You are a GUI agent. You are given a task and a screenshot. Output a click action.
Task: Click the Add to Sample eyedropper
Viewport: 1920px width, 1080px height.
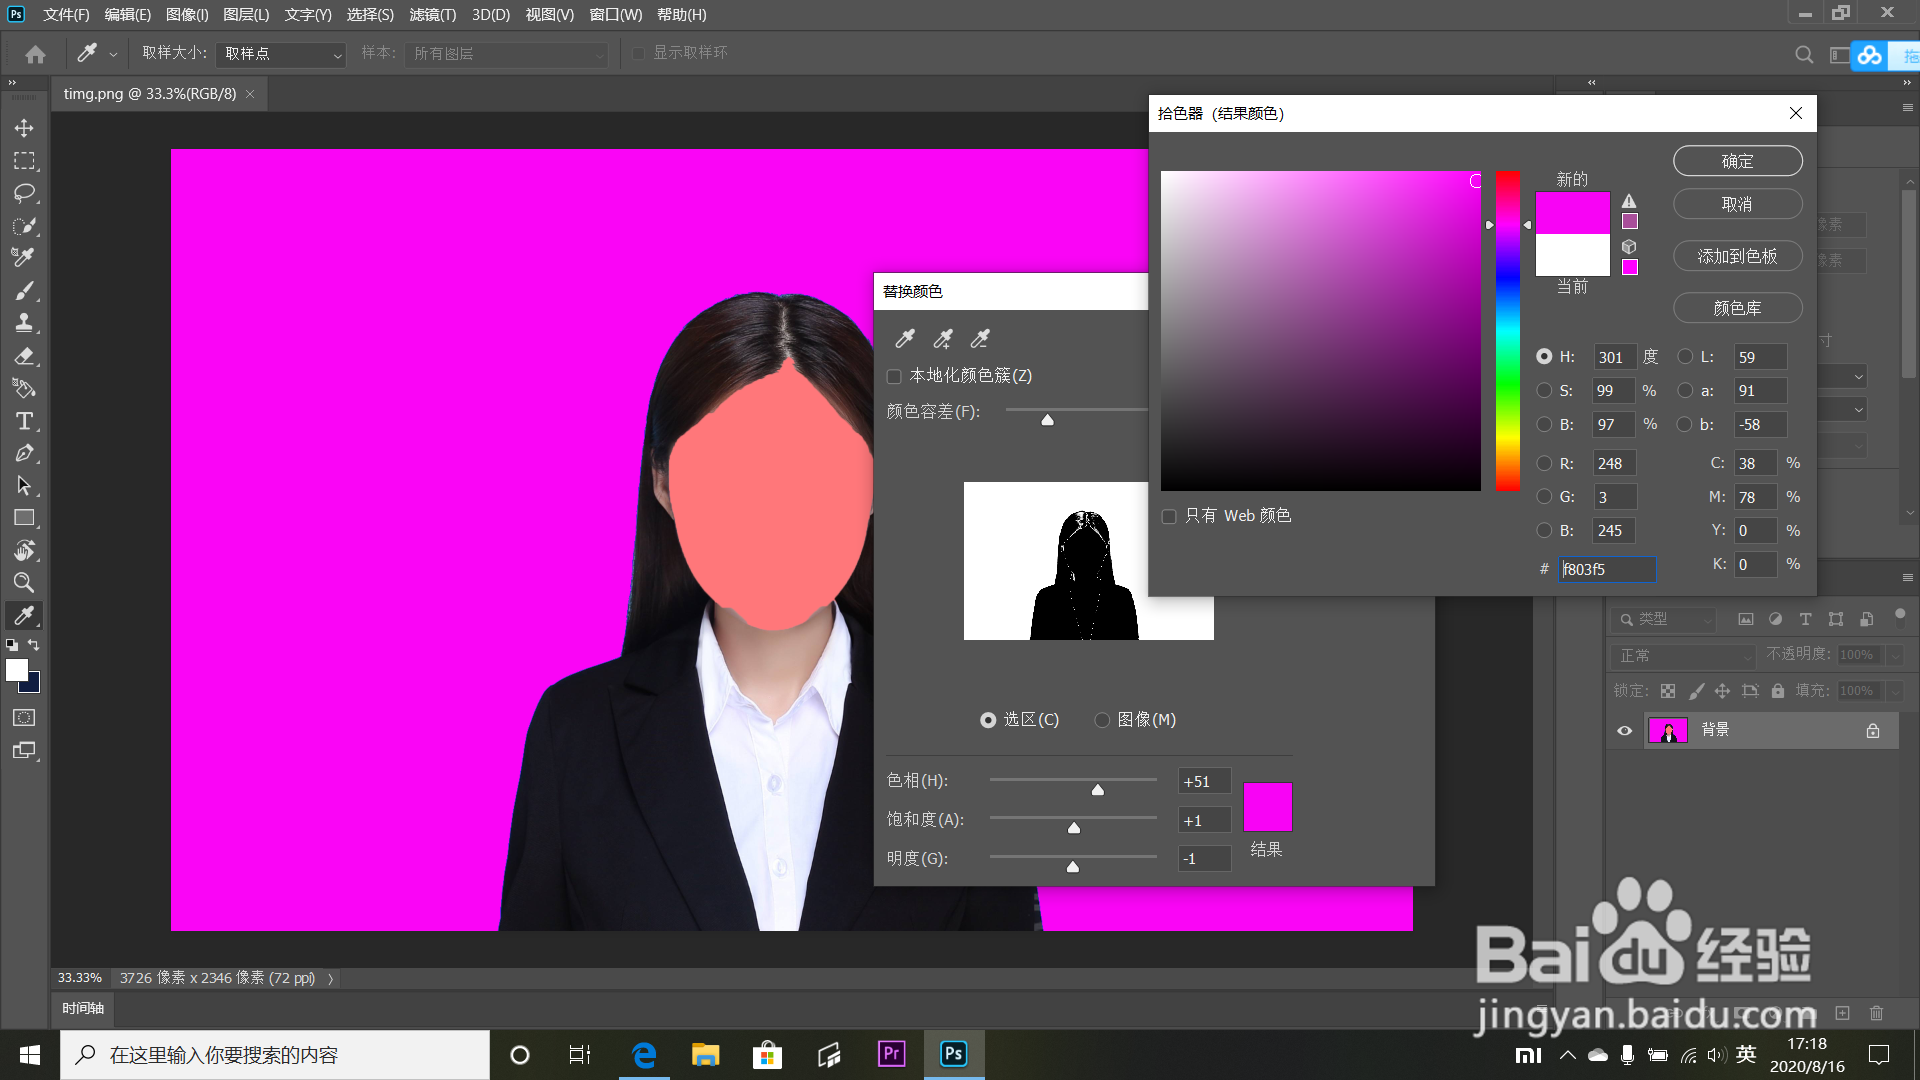point(942,339)
